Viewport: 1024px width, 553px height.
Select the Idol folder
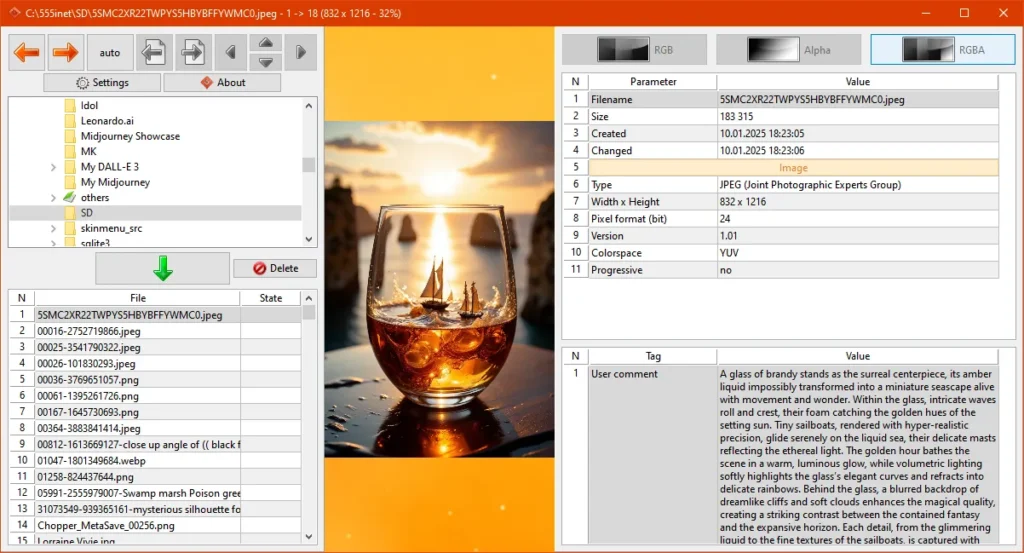[89, 105]
